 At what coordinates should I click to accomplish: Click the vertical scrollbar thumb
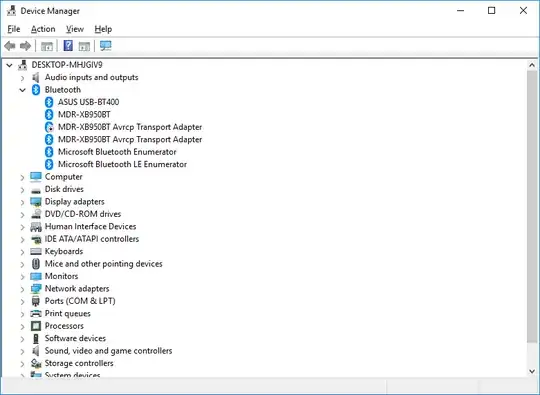(x=532, y=207)
